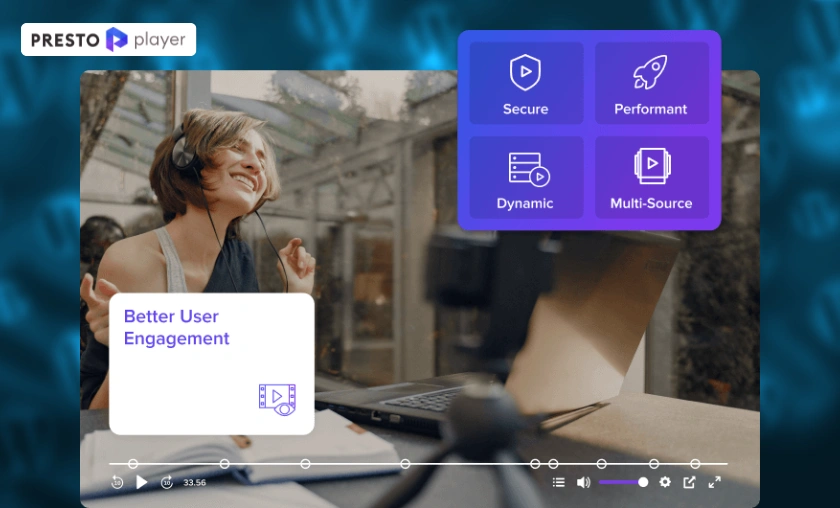
Task: Jump to the fifth chapter marker on the timeline
Action: [535, 464]
